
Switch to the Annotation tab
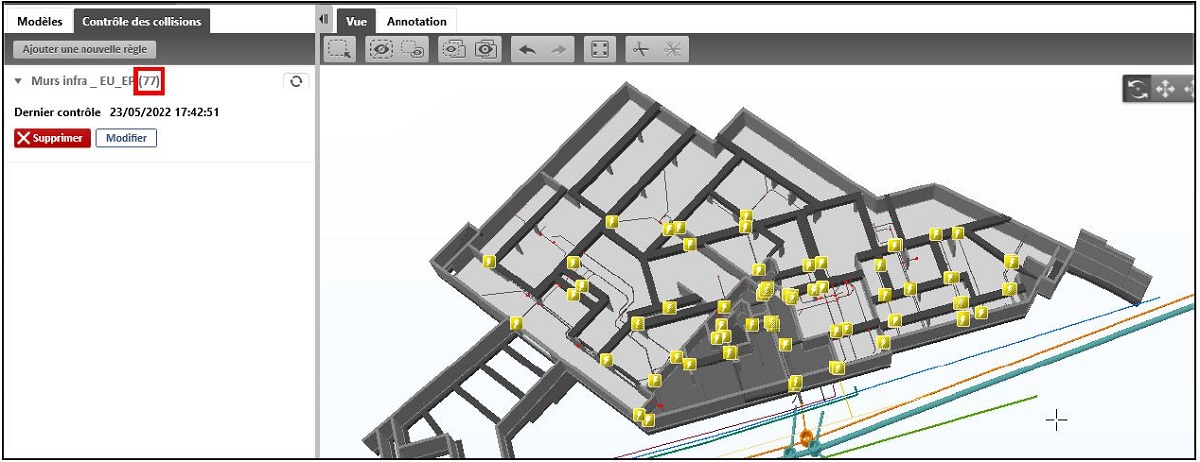click(x=417, y=21)
